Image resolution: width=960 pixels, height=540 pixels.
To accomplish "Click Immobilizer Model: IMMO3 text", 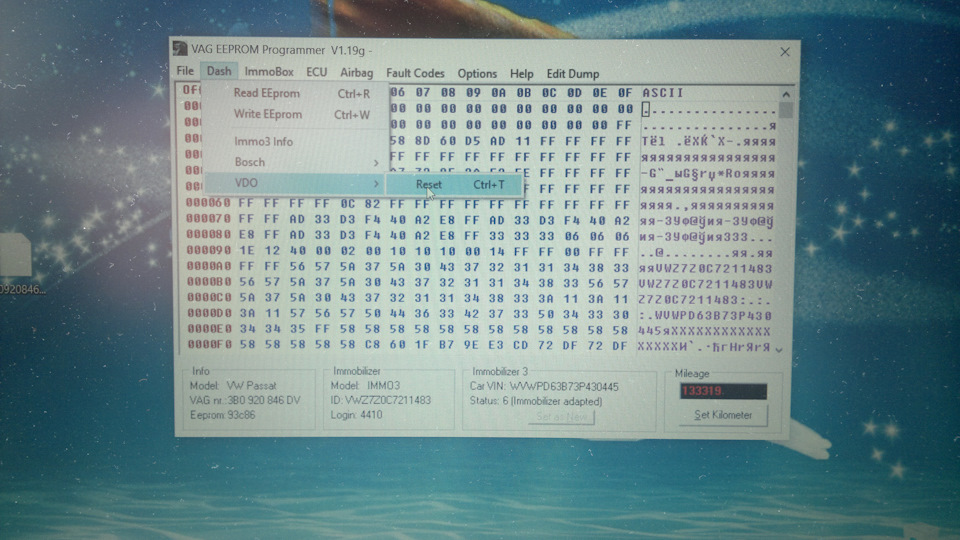I will [365, 386].
